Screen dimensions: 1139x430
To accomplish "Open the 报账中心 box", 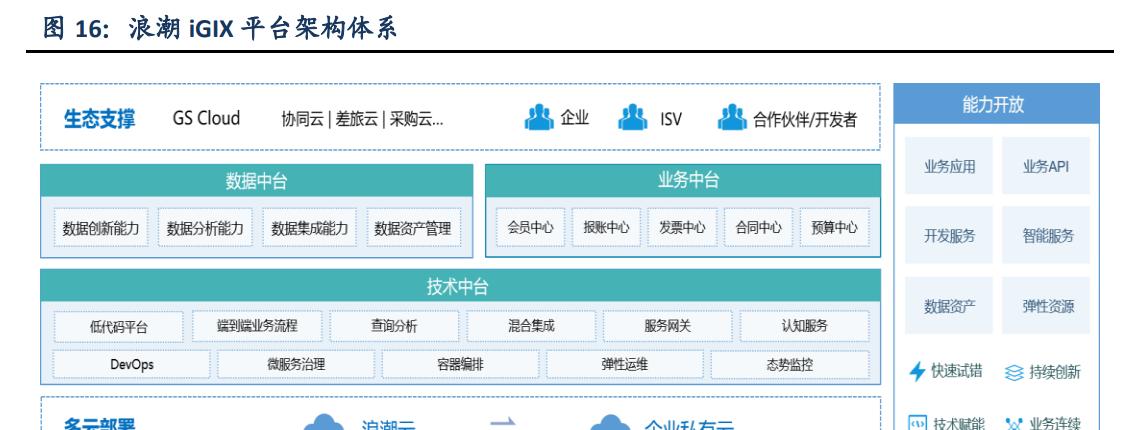I will 607,227.
